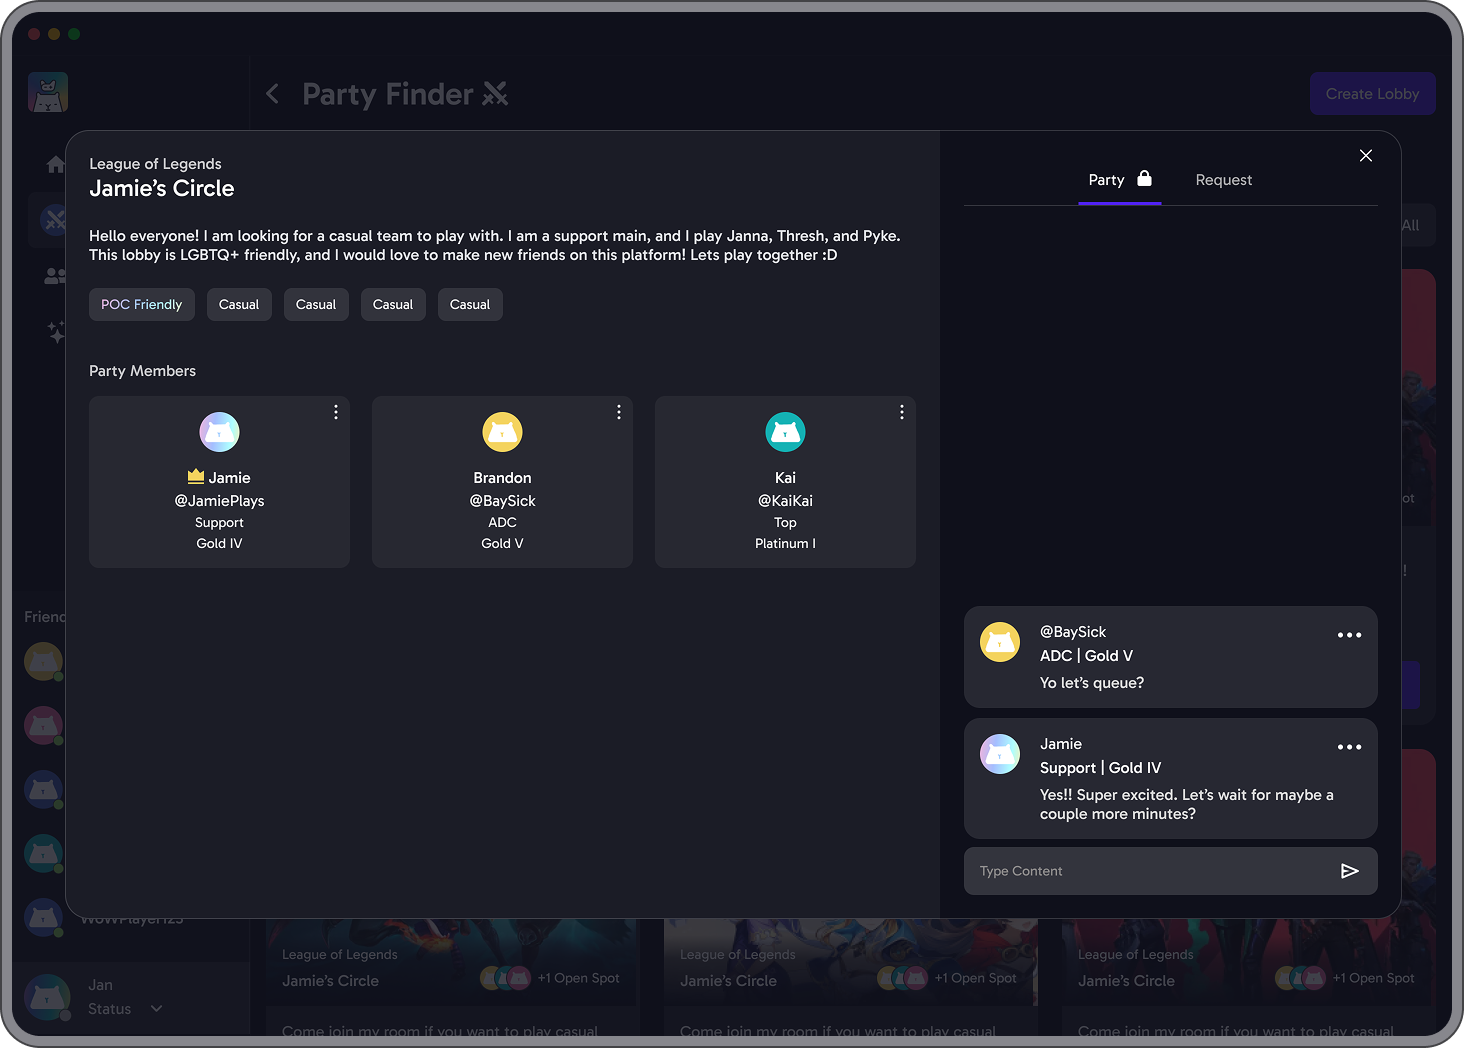This screenshot has width=1464, height=1048.
Task: Open Brandon's member card options menu
Action: [x=619, y=412]
